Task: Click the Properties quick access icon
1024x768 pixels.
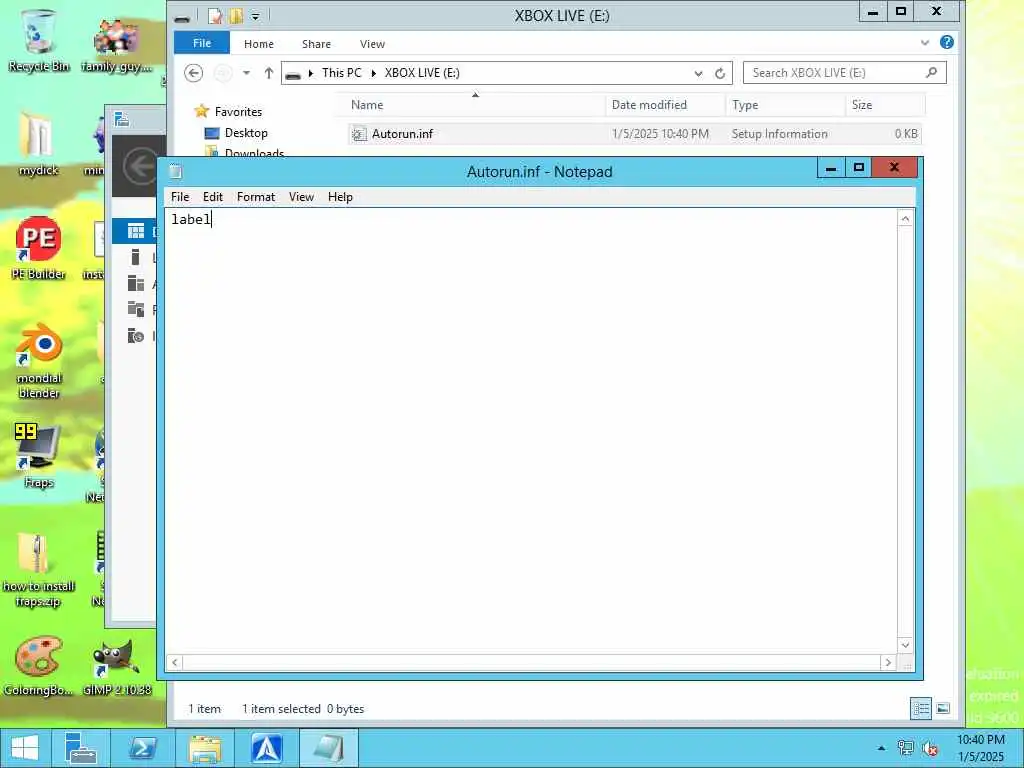Action: tap(215, 16)
